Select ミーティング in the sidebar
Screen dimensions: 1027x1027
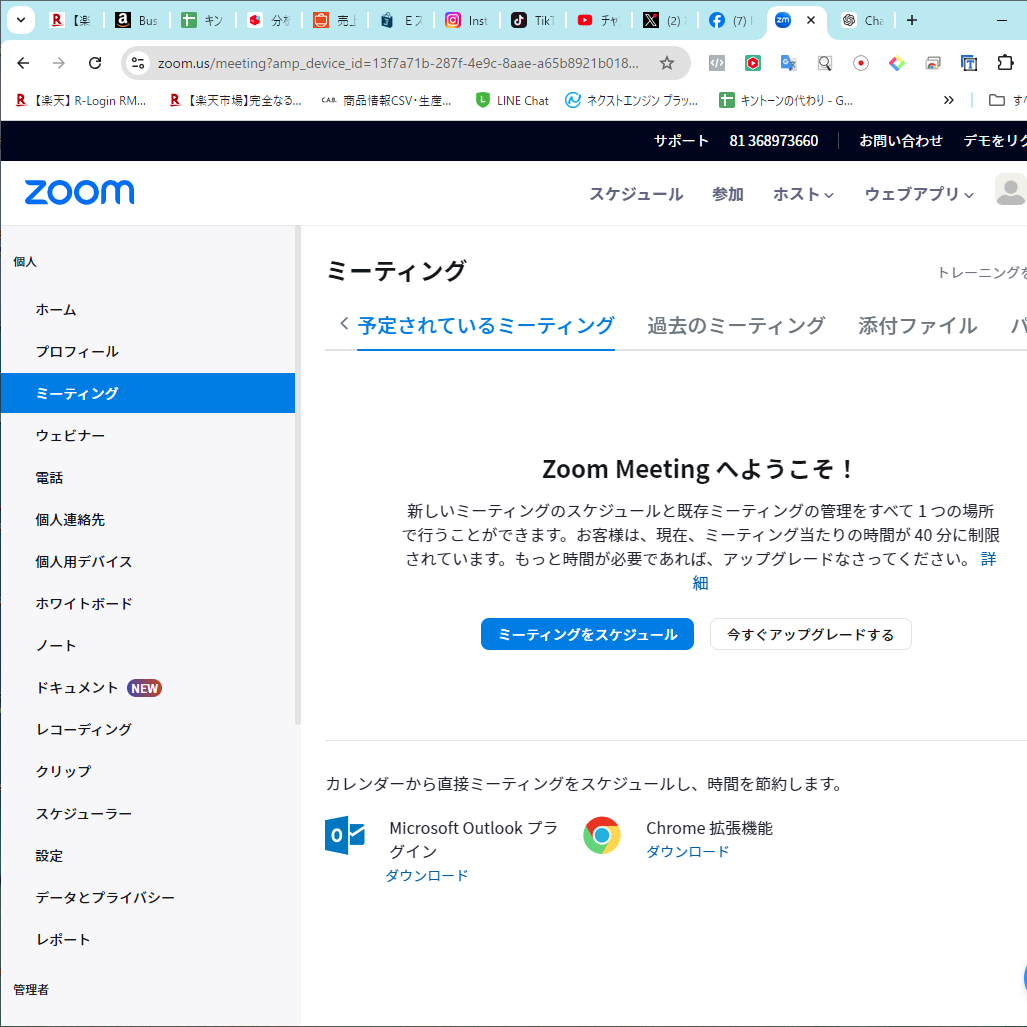[148, 394]
